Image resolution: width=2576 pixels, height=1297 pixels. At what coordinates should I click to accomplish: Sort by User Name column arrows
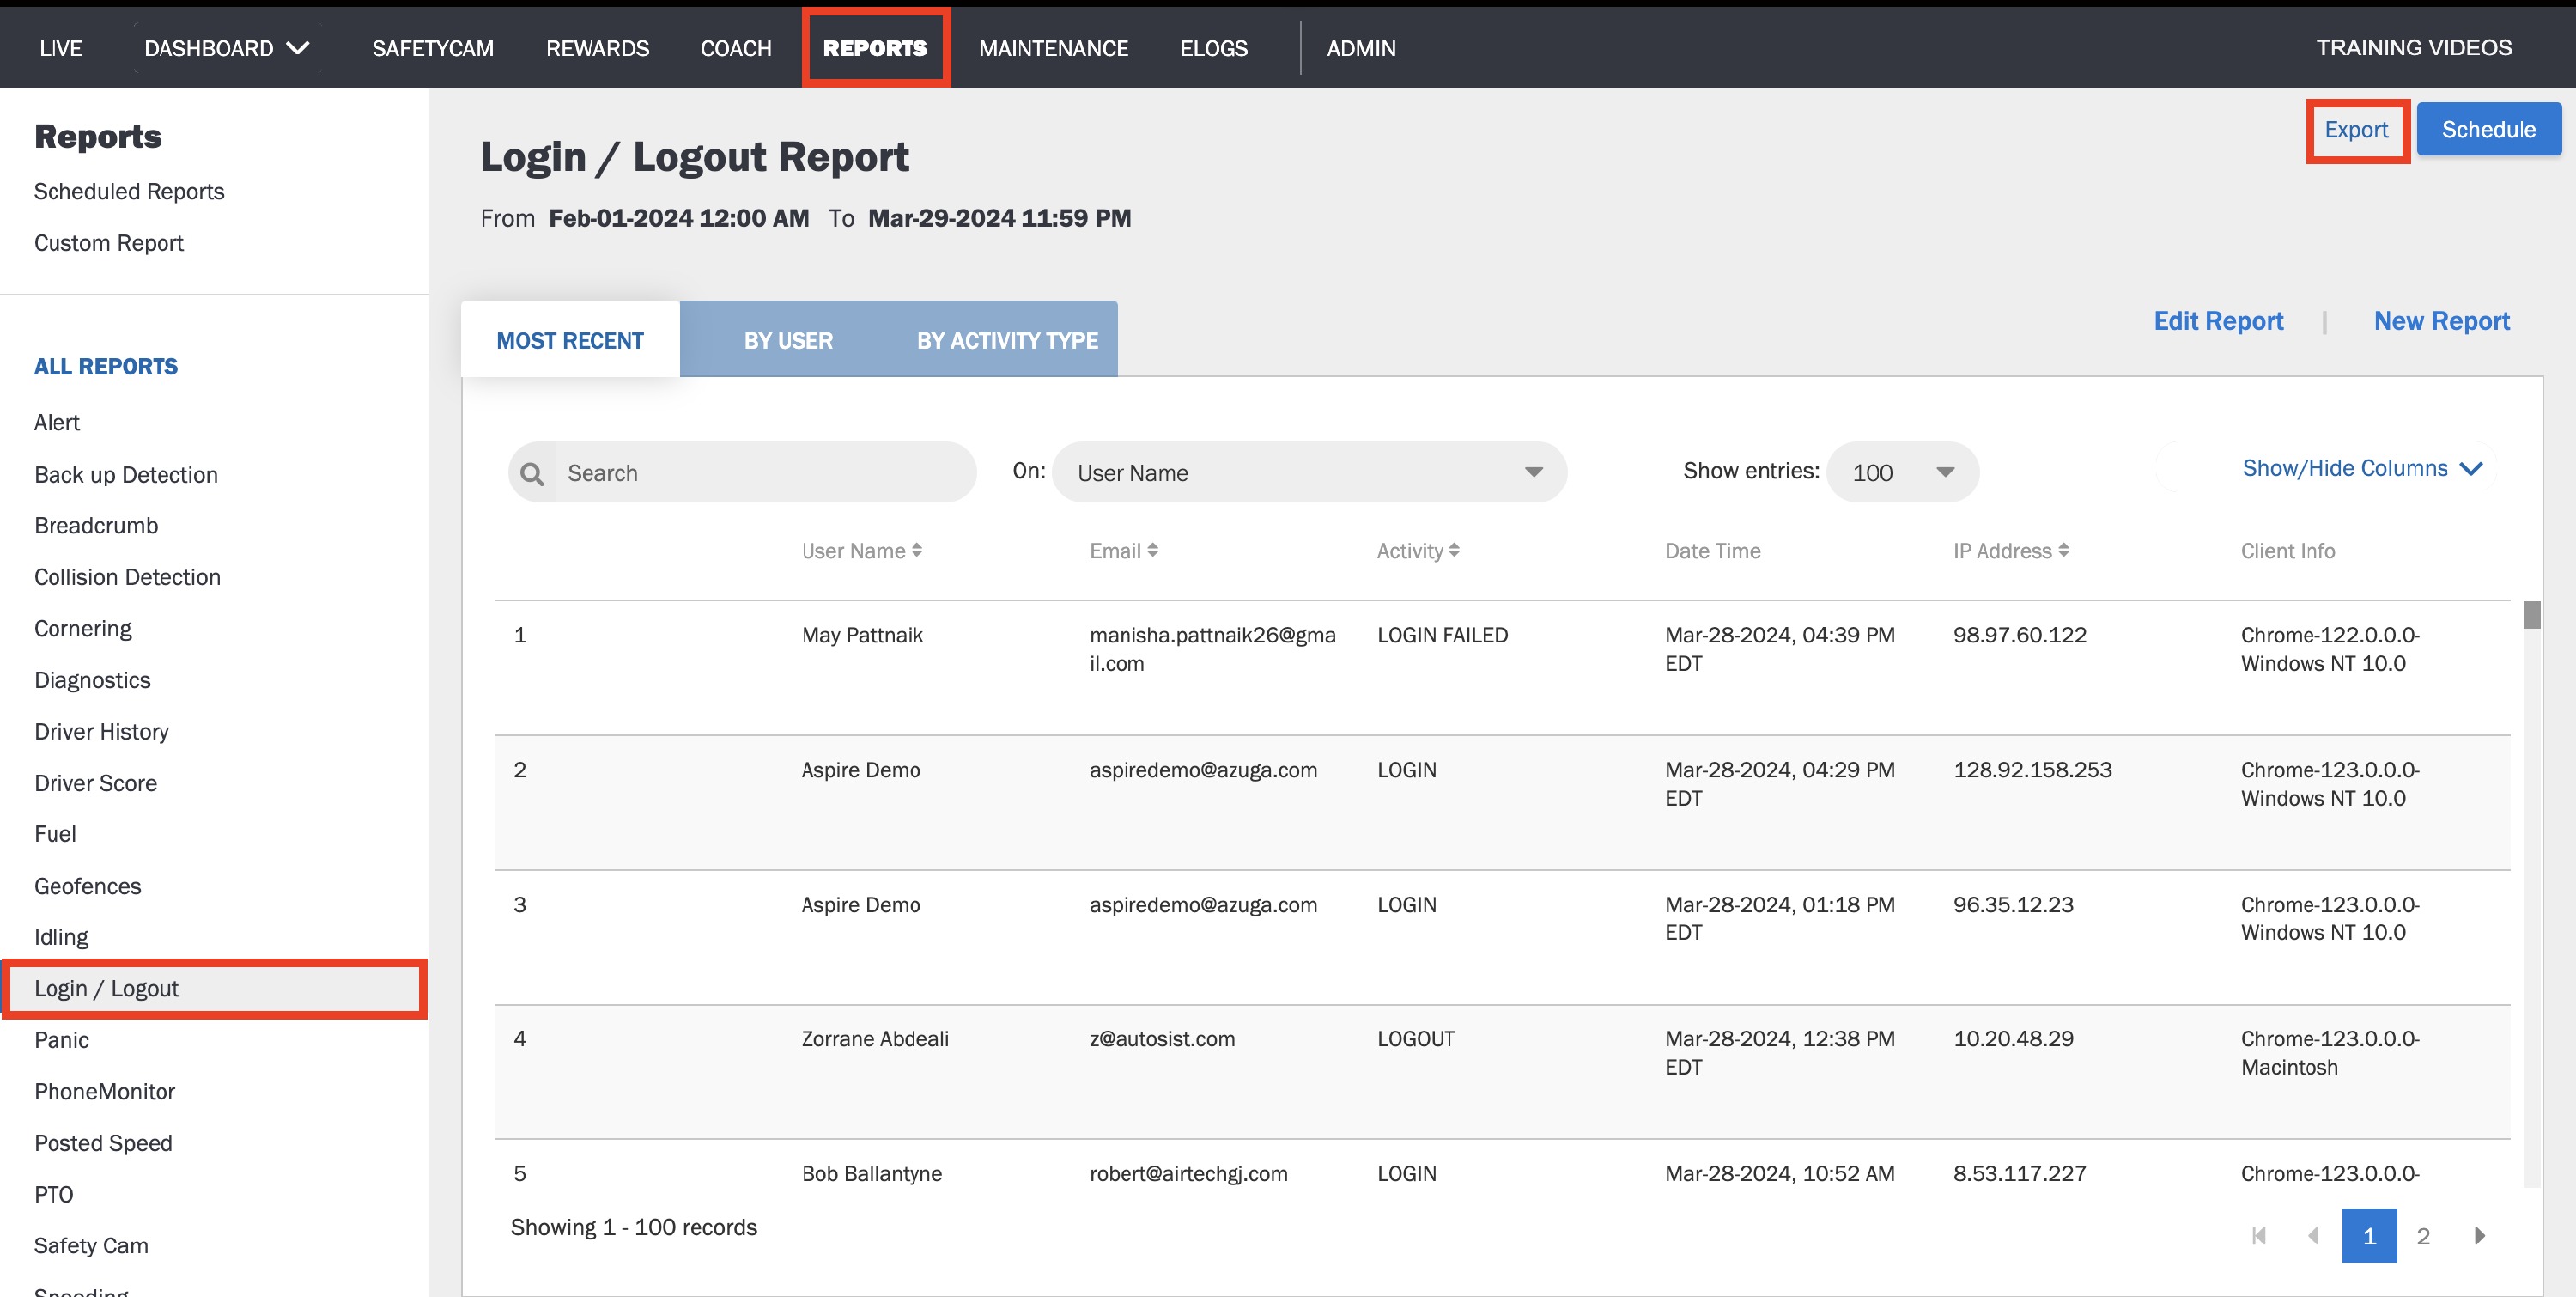[917, 550]
